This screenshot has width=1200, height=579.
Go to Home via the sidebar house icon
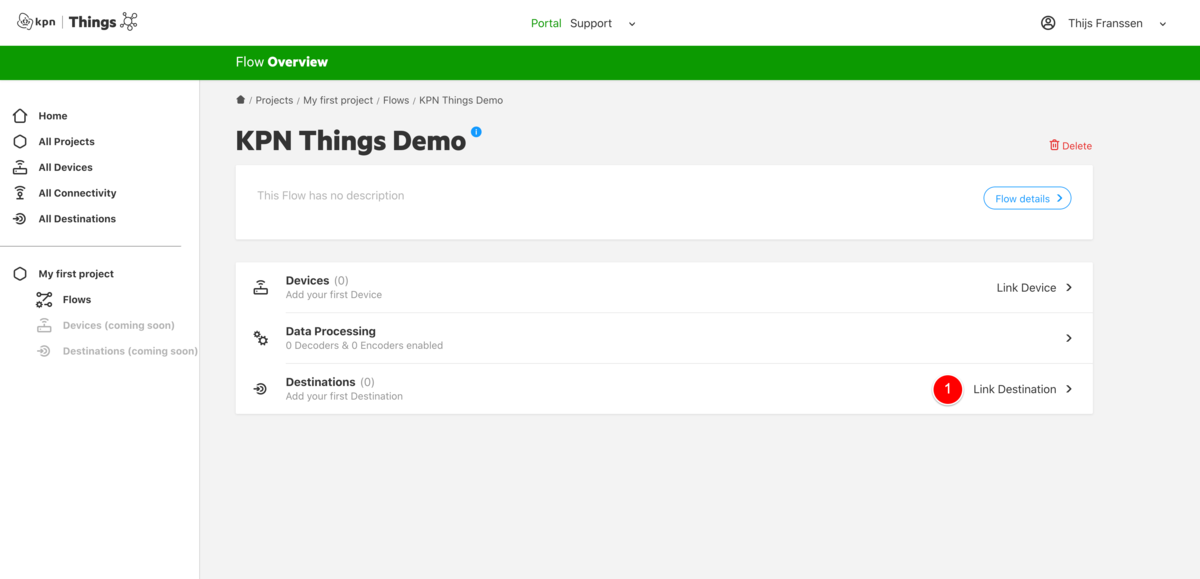(20, 116)
